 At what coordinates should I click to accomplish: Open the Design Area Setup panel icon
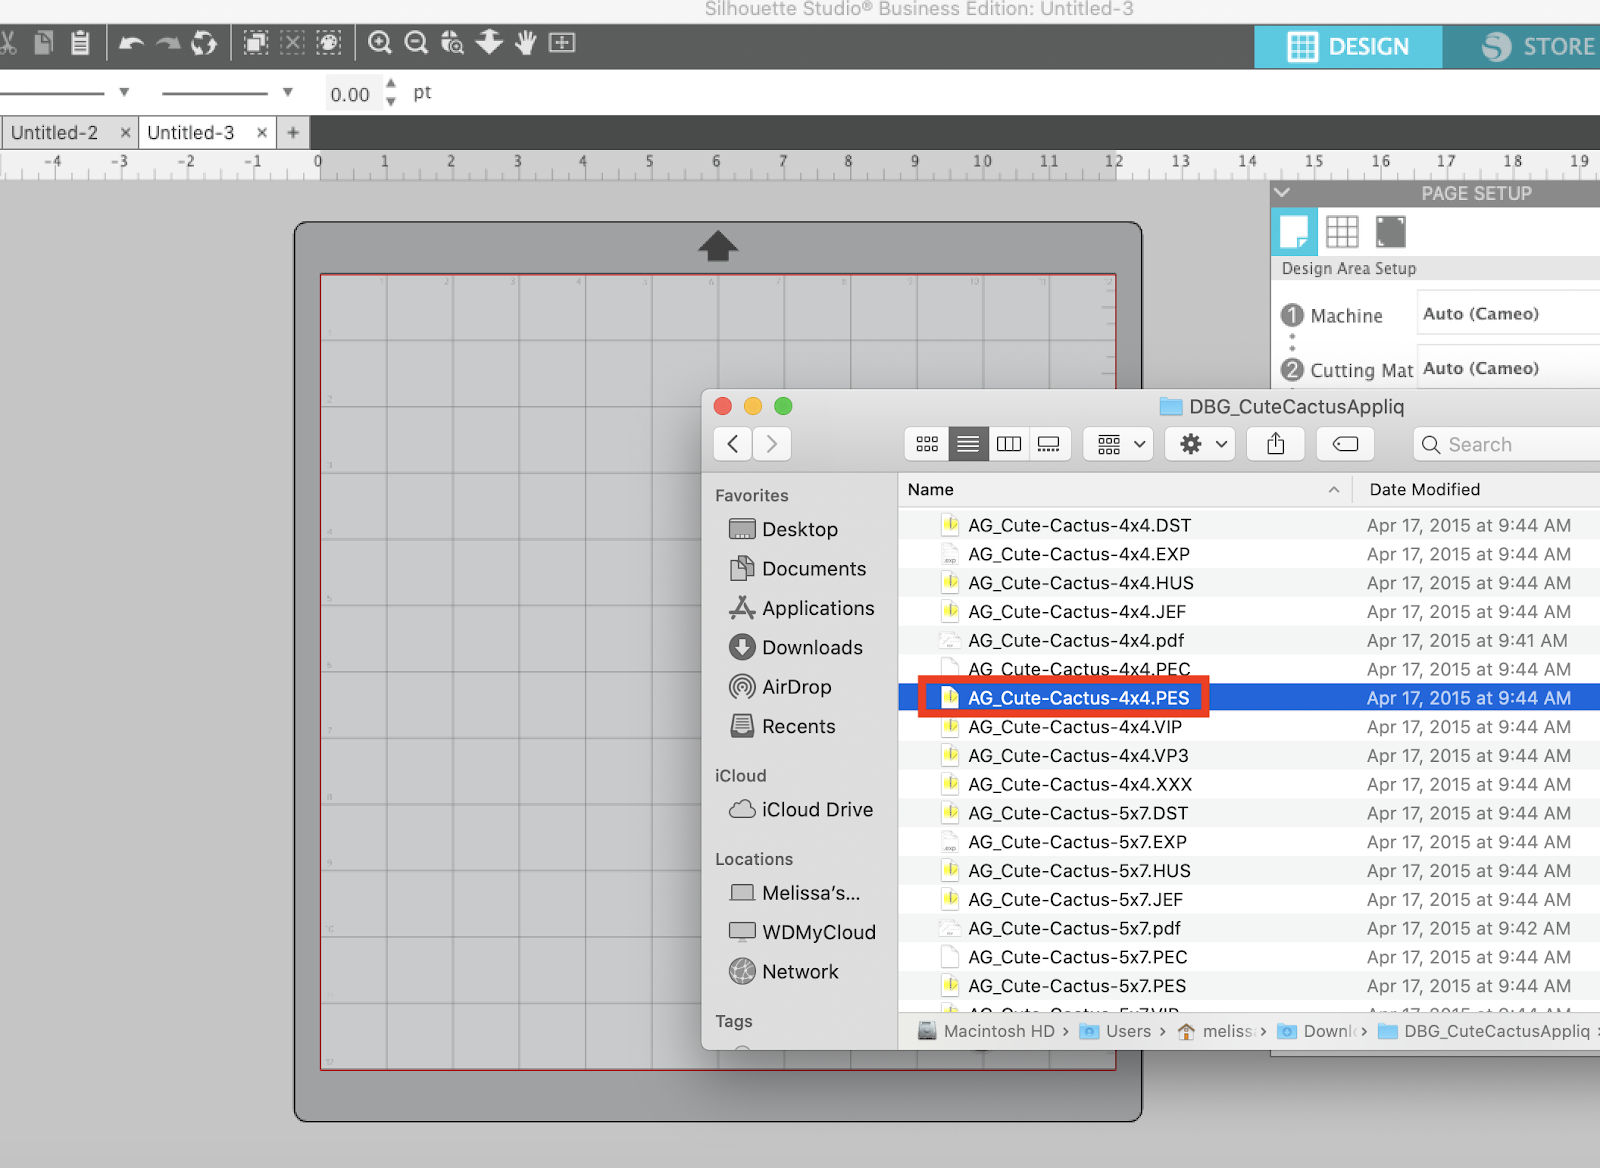pos(1294,231)
